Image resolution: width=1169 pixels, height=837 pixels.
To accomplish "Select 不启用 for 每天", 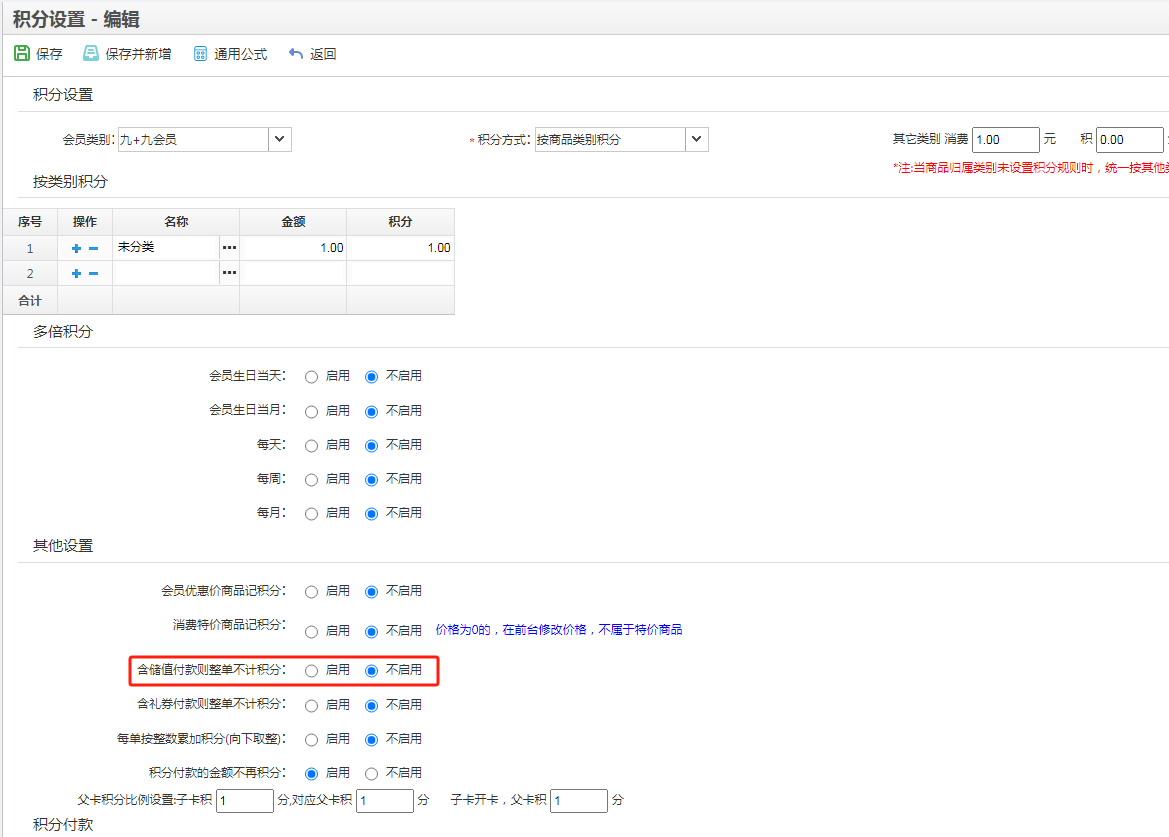I will (371, 446).
